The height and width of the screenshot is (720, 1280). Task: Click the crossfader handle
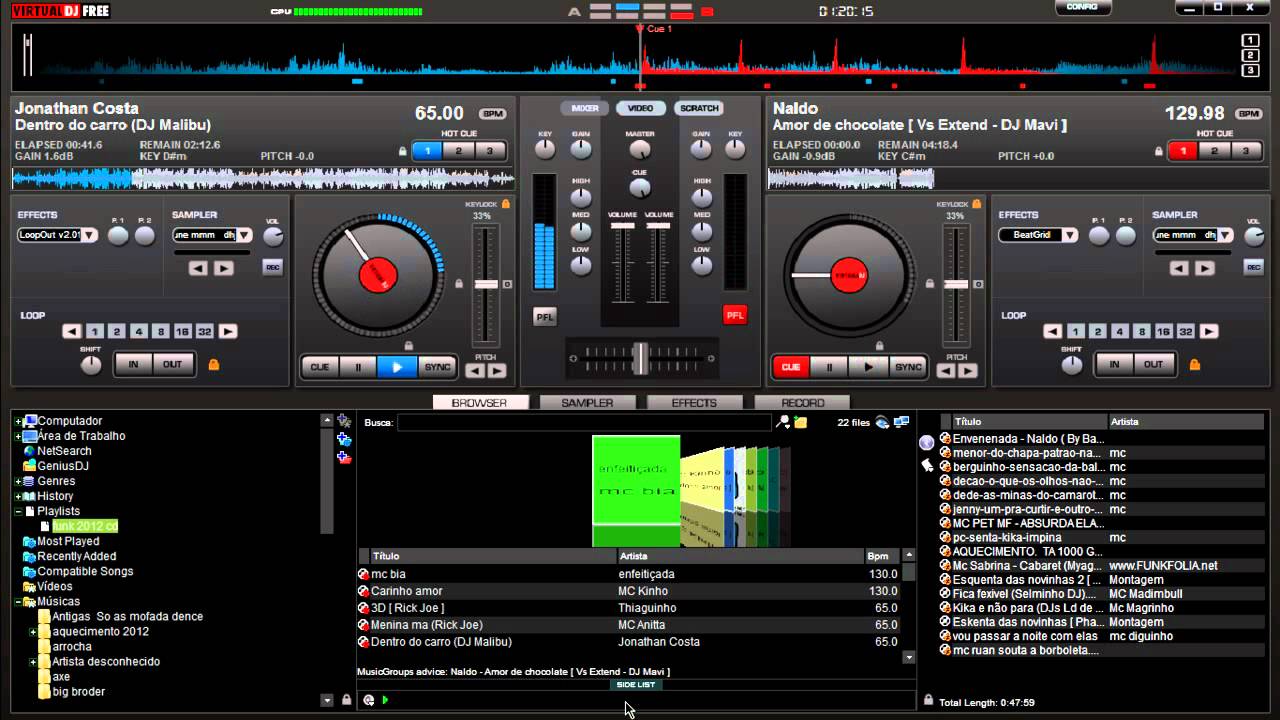tap(640, 356)
